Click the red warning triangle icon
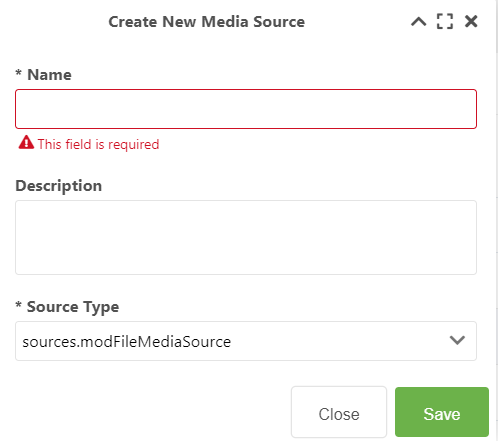This screenshot has height=441, width=498. (x=26, y=142)
